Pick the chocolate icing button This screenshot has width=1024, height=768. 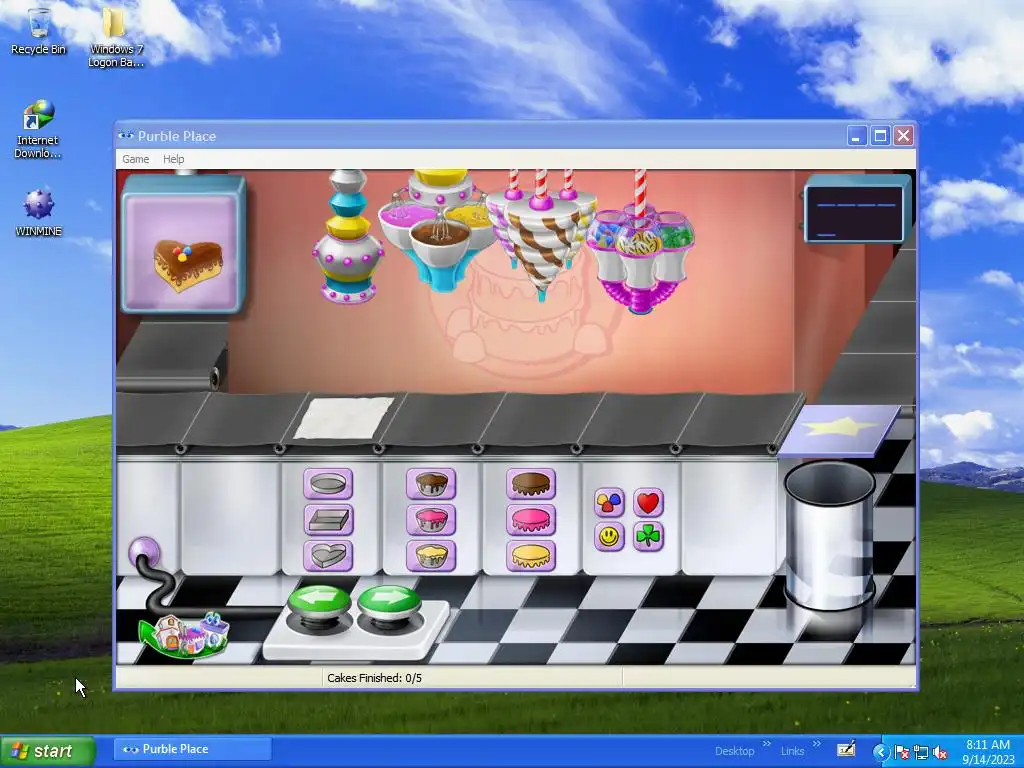pyautogui.click(x=531, y=484)
